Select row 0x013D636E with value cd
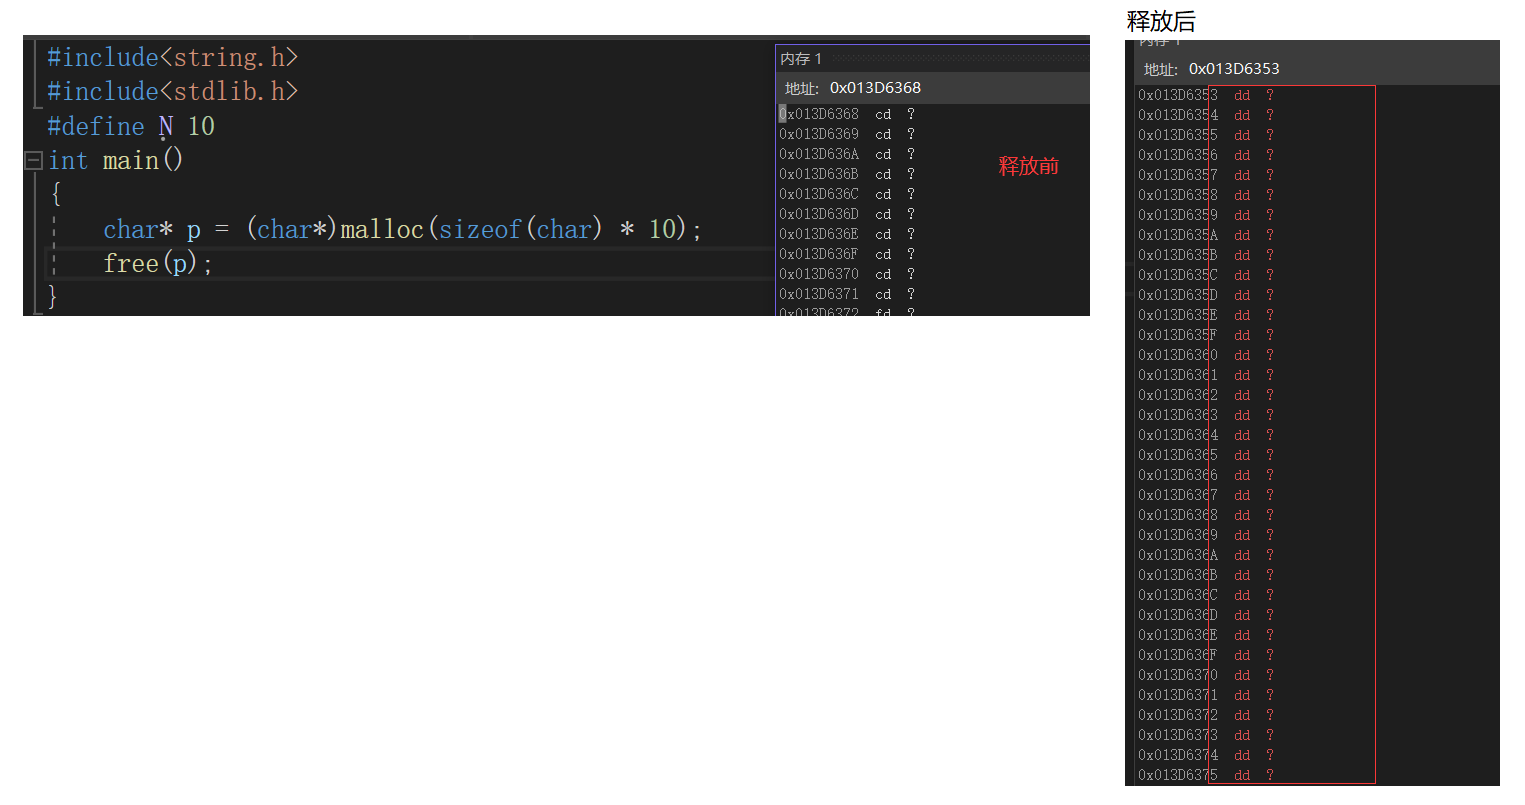1525x805 pixels. coord(848,234)
